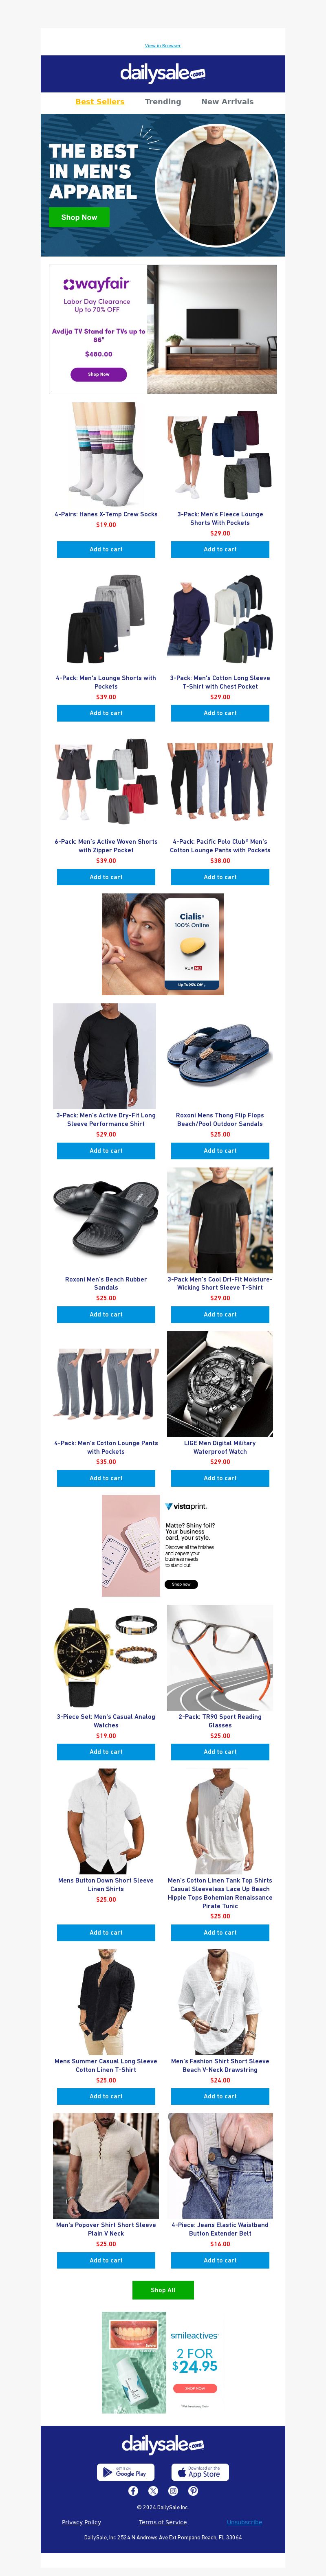326x2576 pixels.
Task: Add Hanes X-Temp Crew Socks to cart
Action: 106,549
